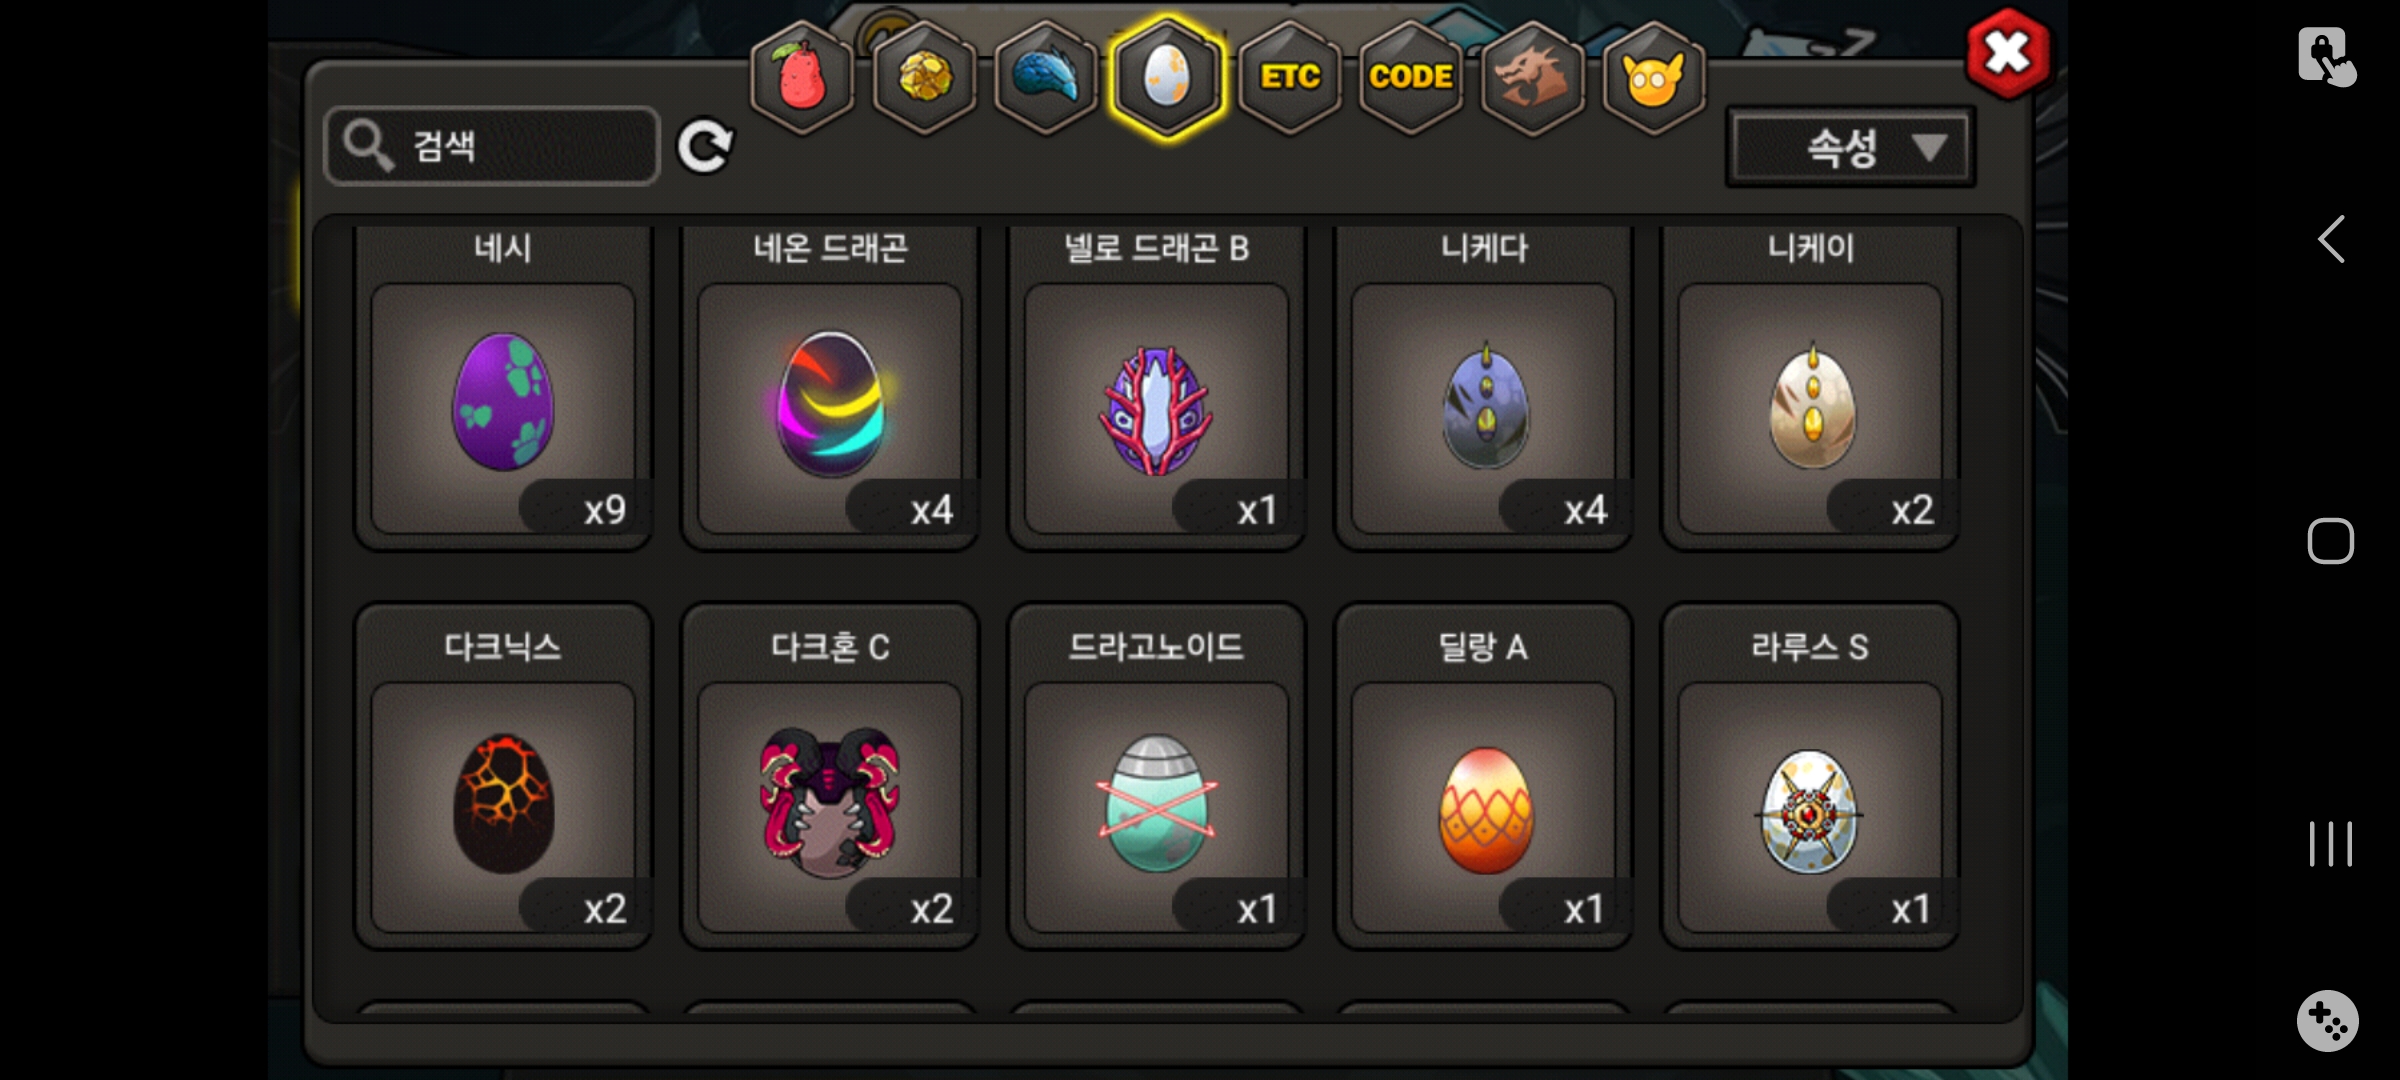Select the gold nugget category tab

click(x=925, y=78)
